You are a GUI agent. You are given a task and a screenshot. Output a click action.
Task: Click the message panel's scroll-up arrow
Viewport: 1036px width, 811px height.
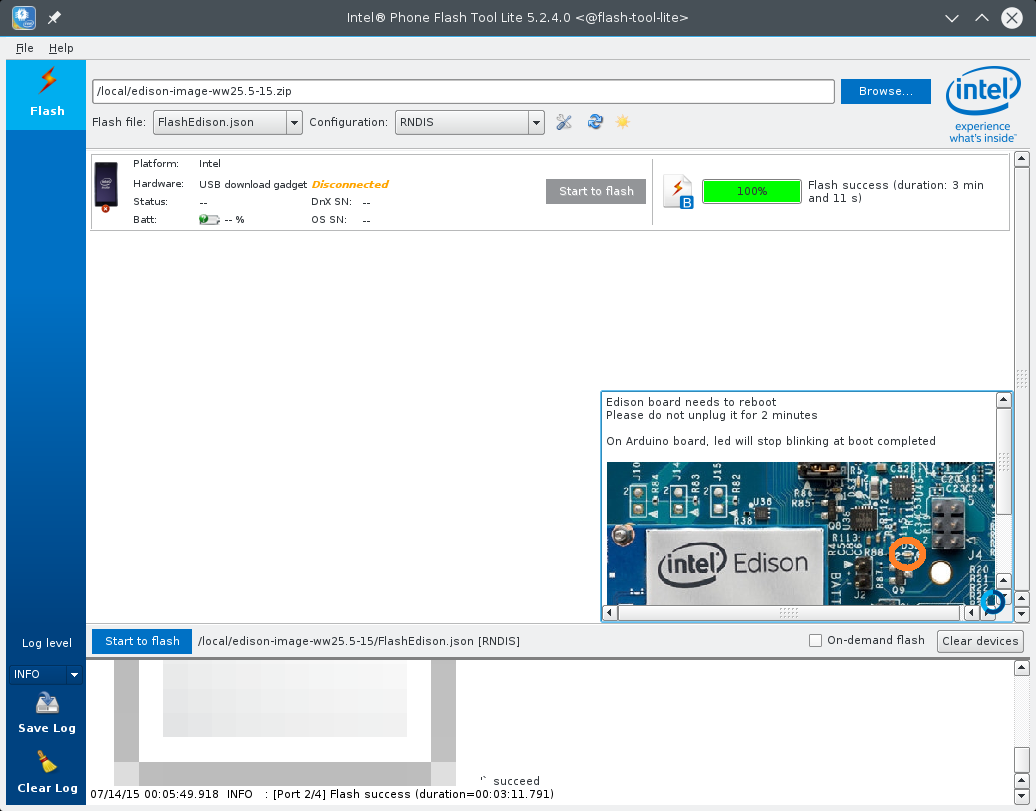point(1004,399)
